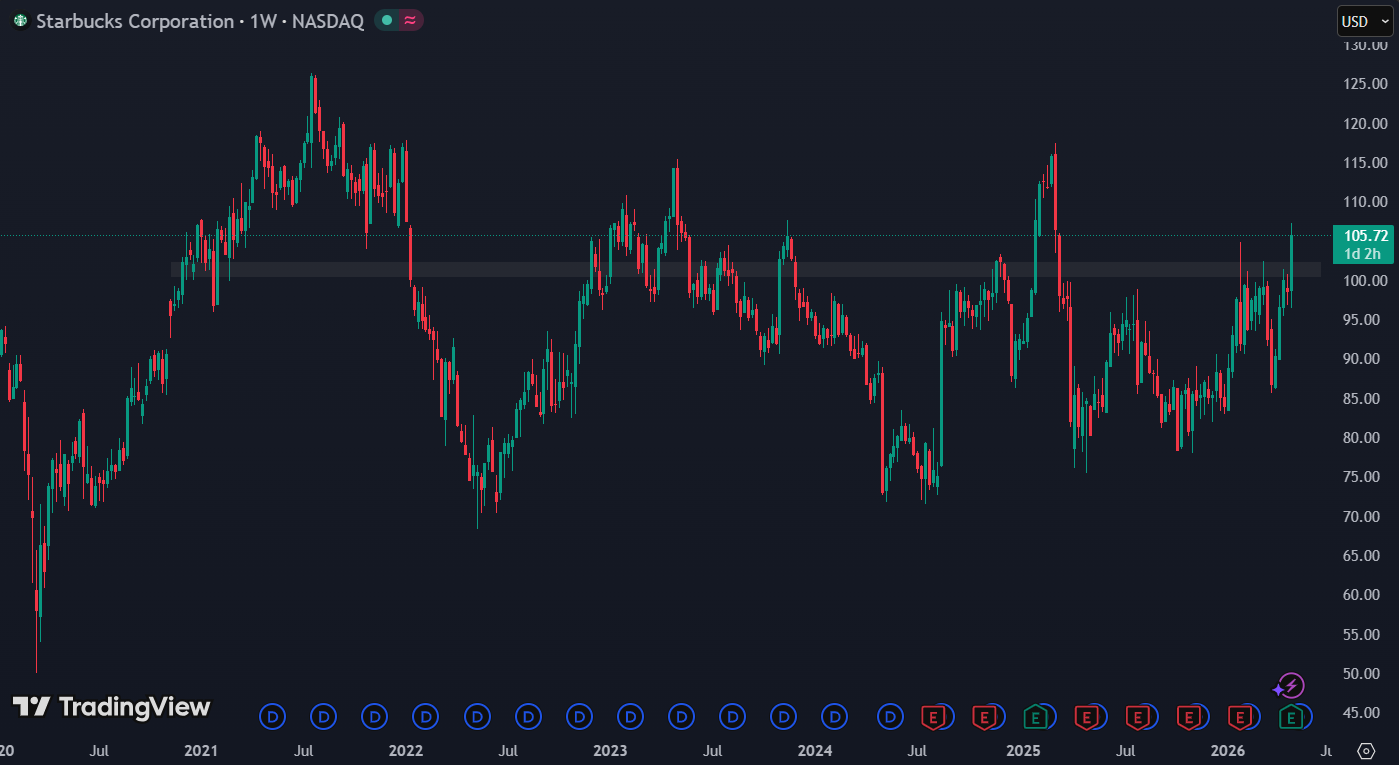
Task: Click the 120.00 price axis label
Action: [x=1366, y=123]
